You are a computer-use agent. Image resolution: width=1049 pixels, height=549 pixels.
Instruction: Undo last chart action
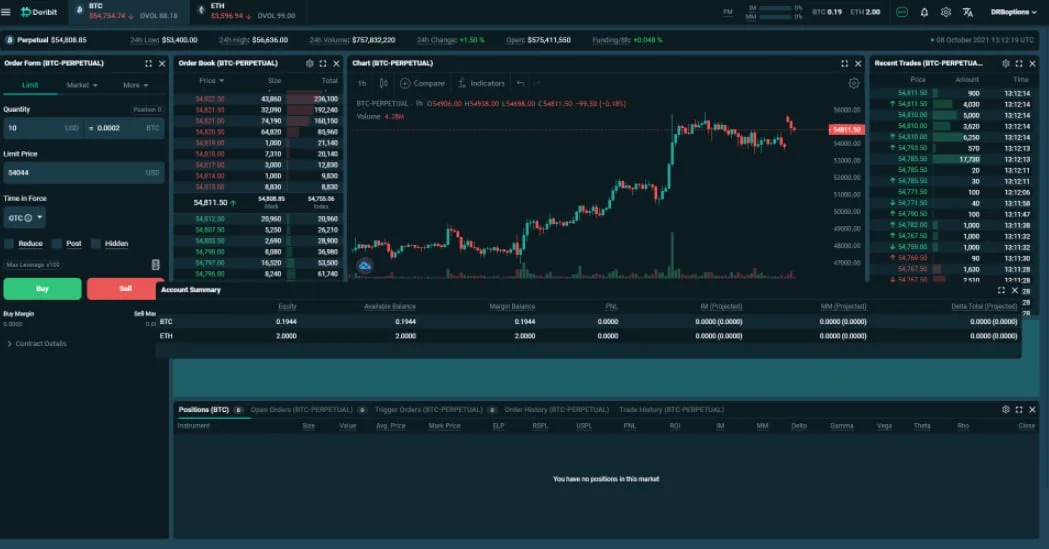520,84
